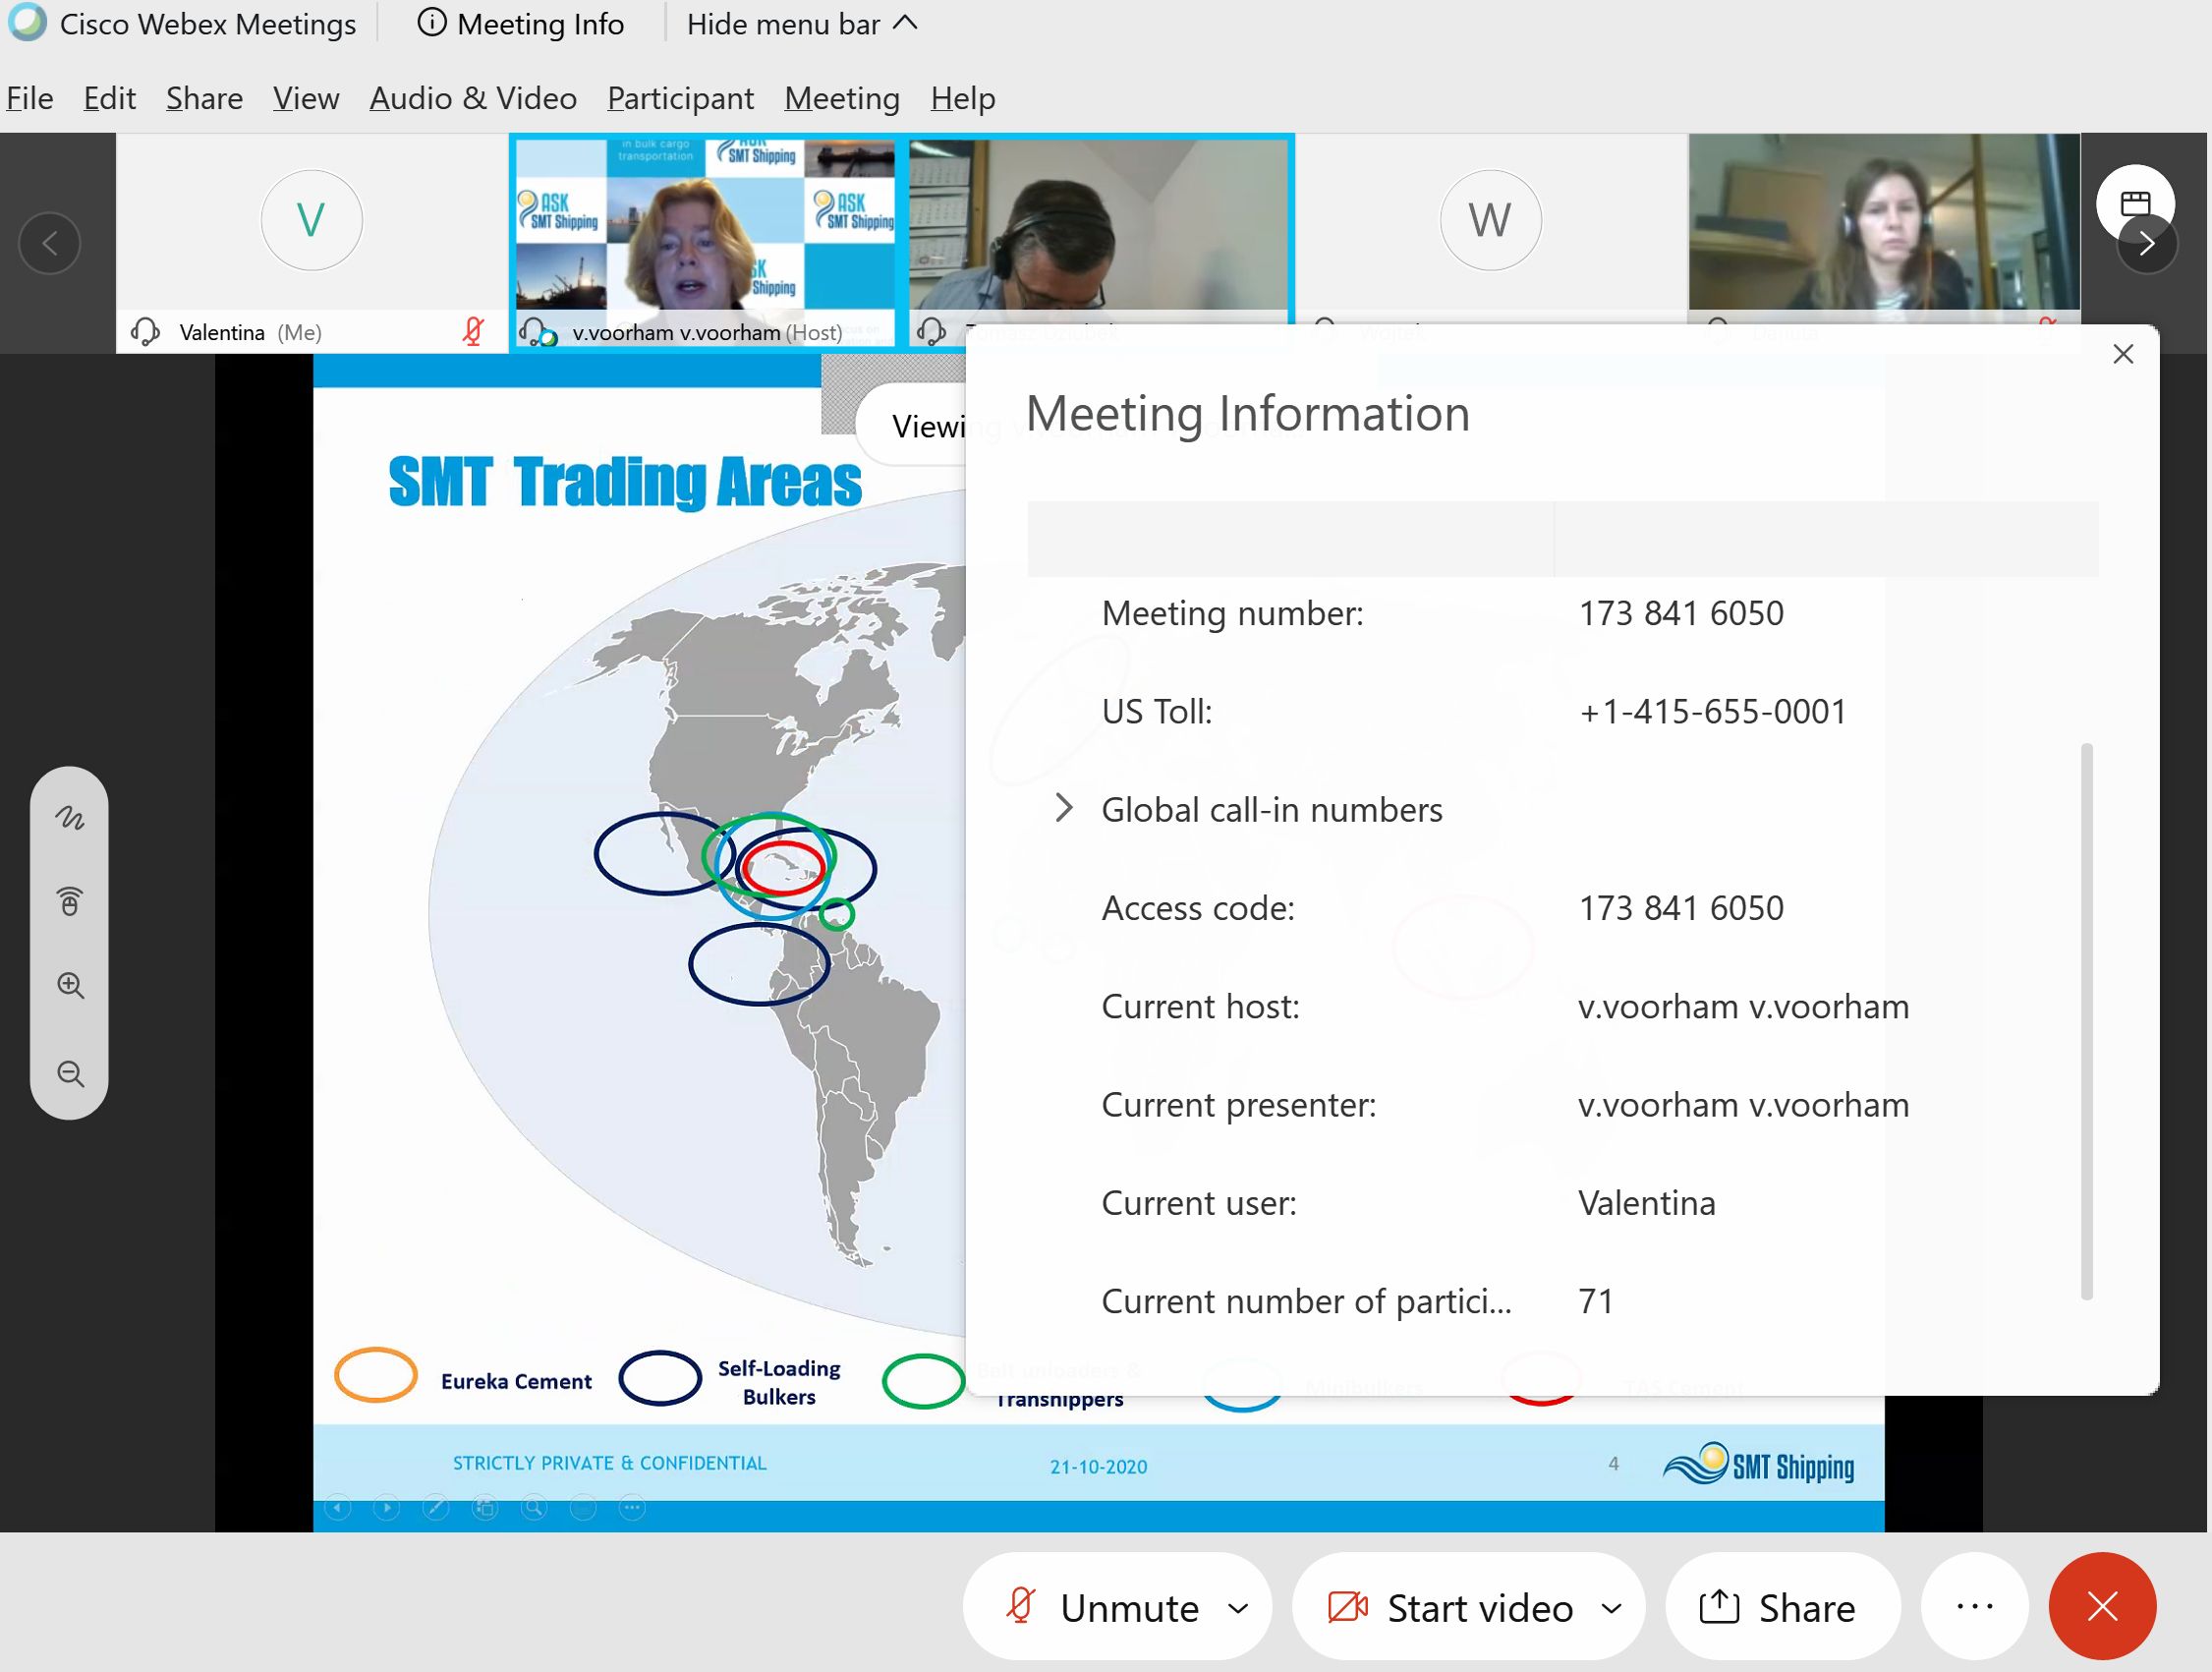This screenshot has height=1672, width=2212.
Task: Click the zoom in magnifier icon
Action: 69,985
